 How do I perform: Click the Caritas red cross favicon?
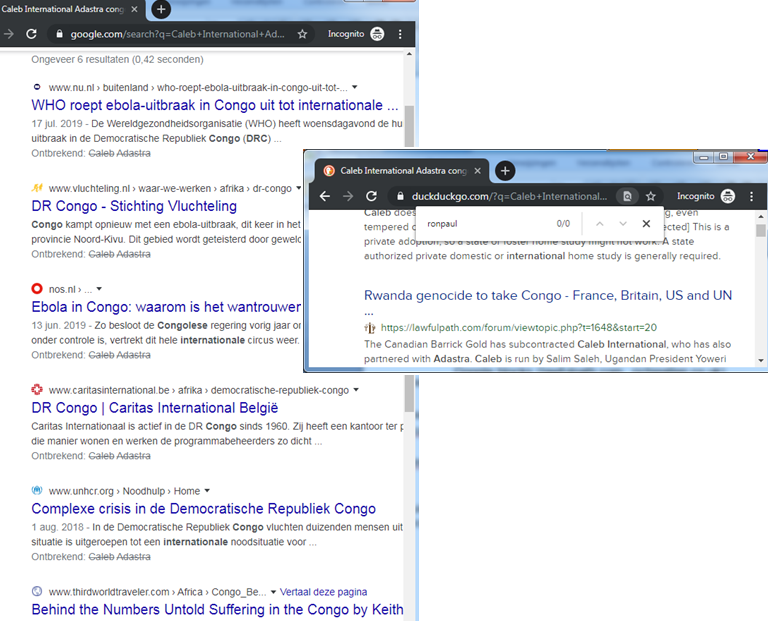(37, 389)
